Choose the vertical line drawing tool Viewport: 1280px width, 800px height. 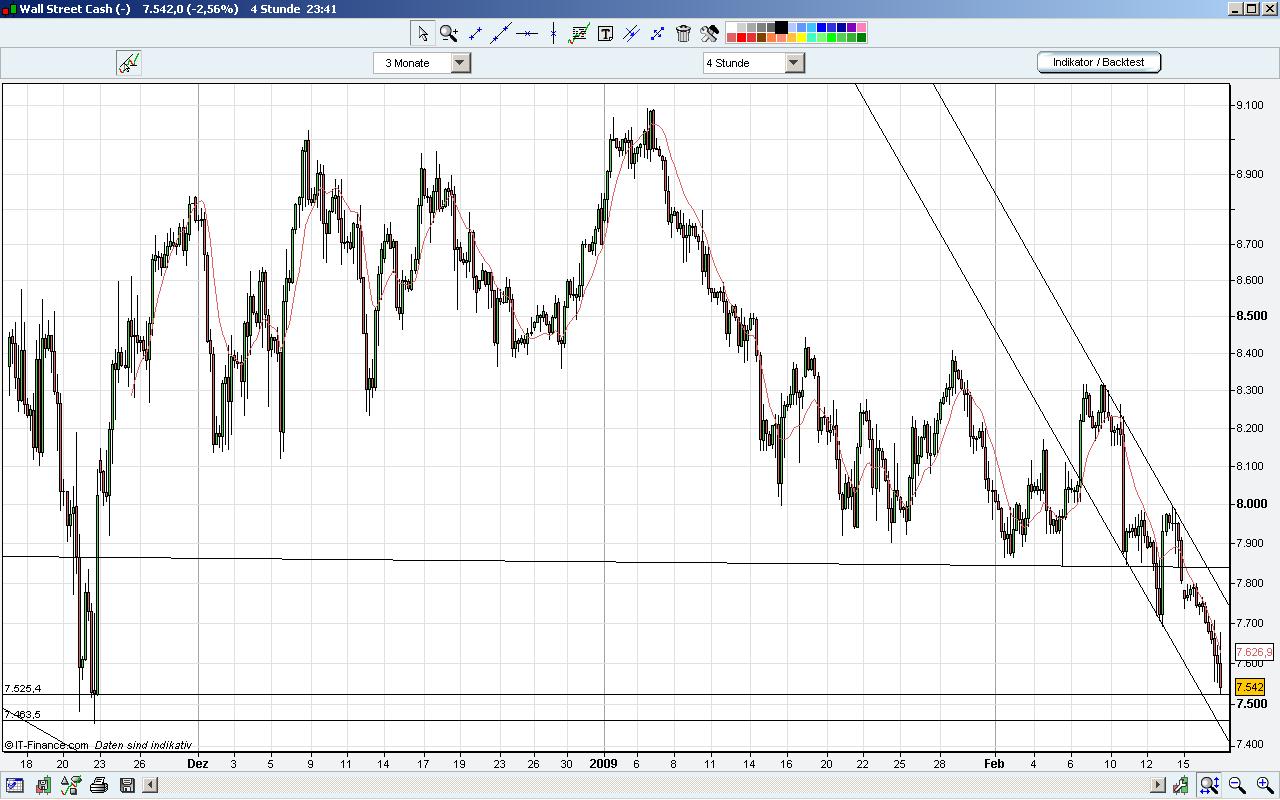(552, 33)
